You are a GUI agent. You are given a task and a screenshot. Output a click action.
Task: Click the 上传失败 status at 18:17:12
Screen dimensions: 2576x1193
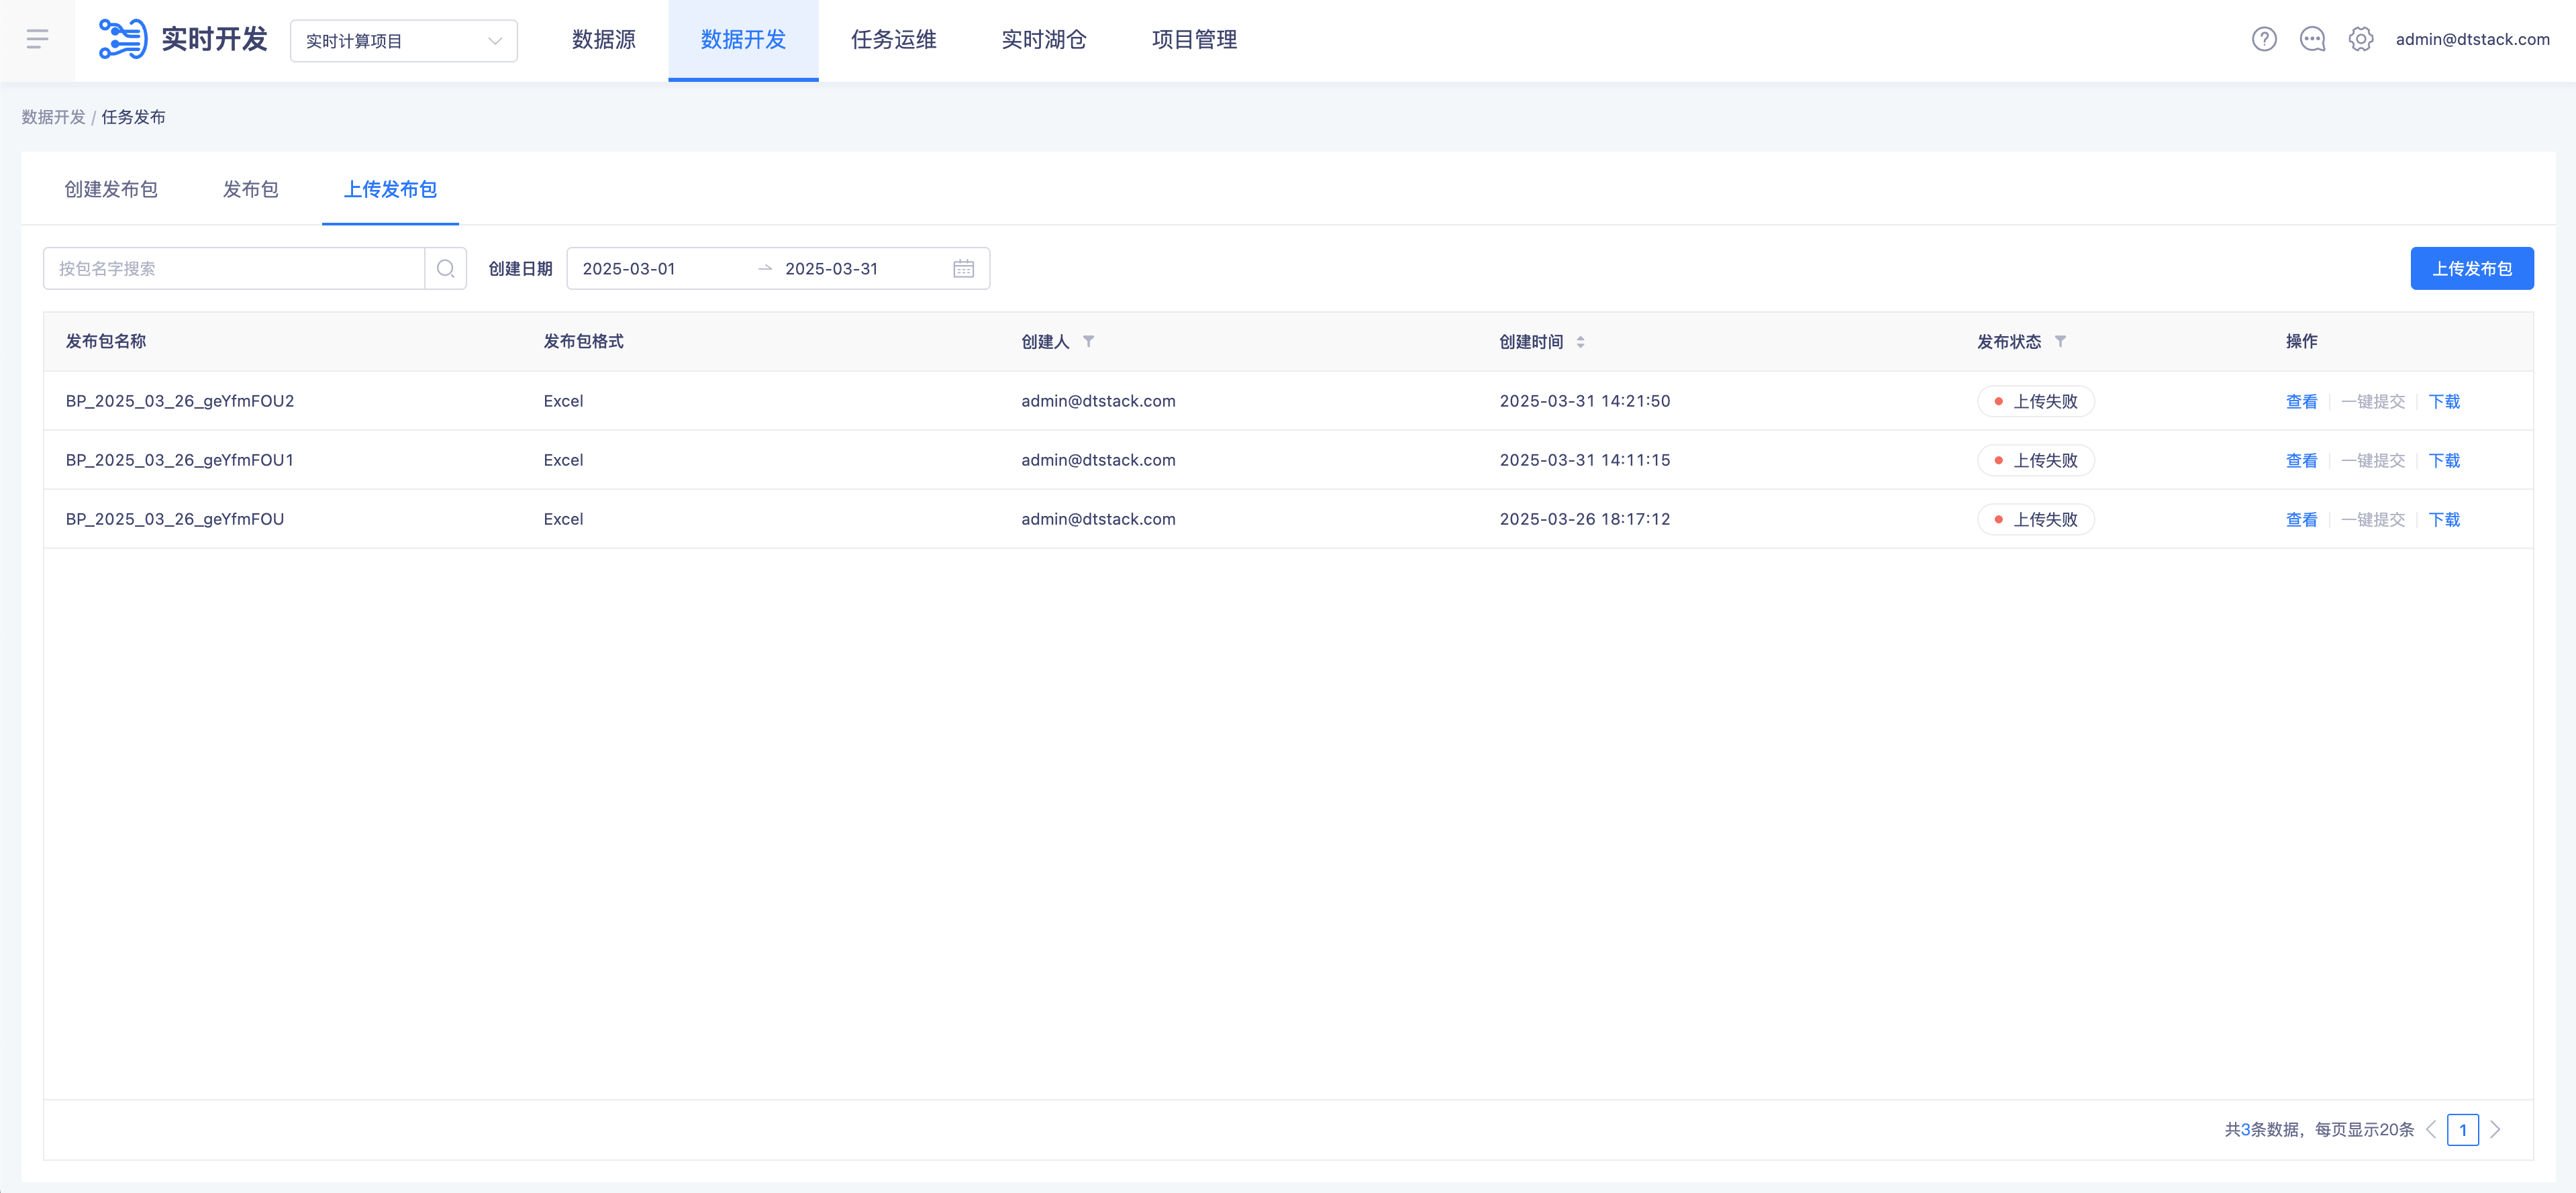tap(2035, 519)
